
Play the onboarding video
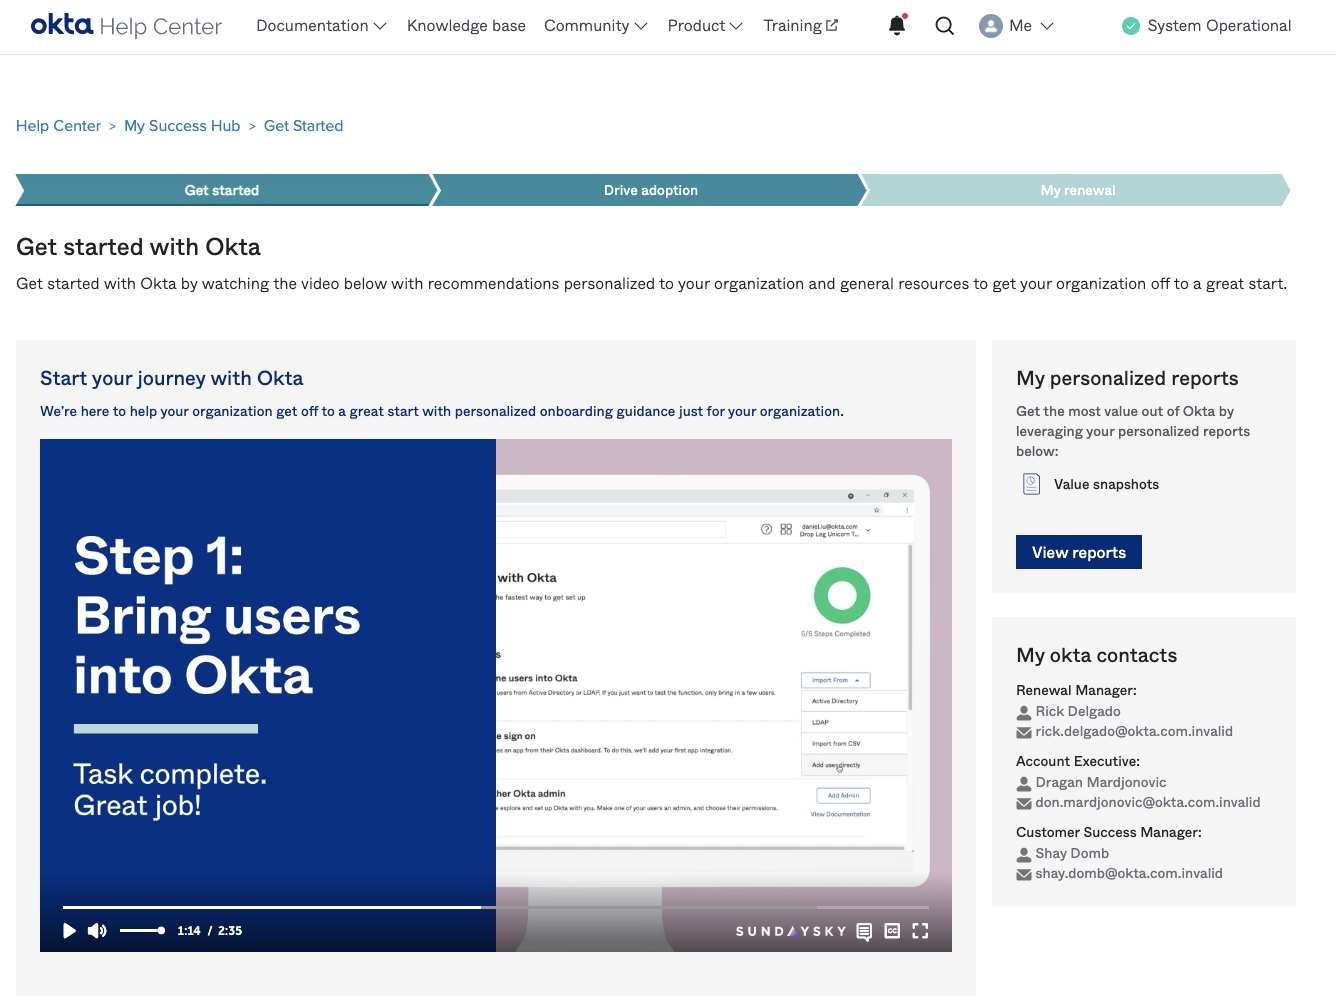(x=69, y=931)
